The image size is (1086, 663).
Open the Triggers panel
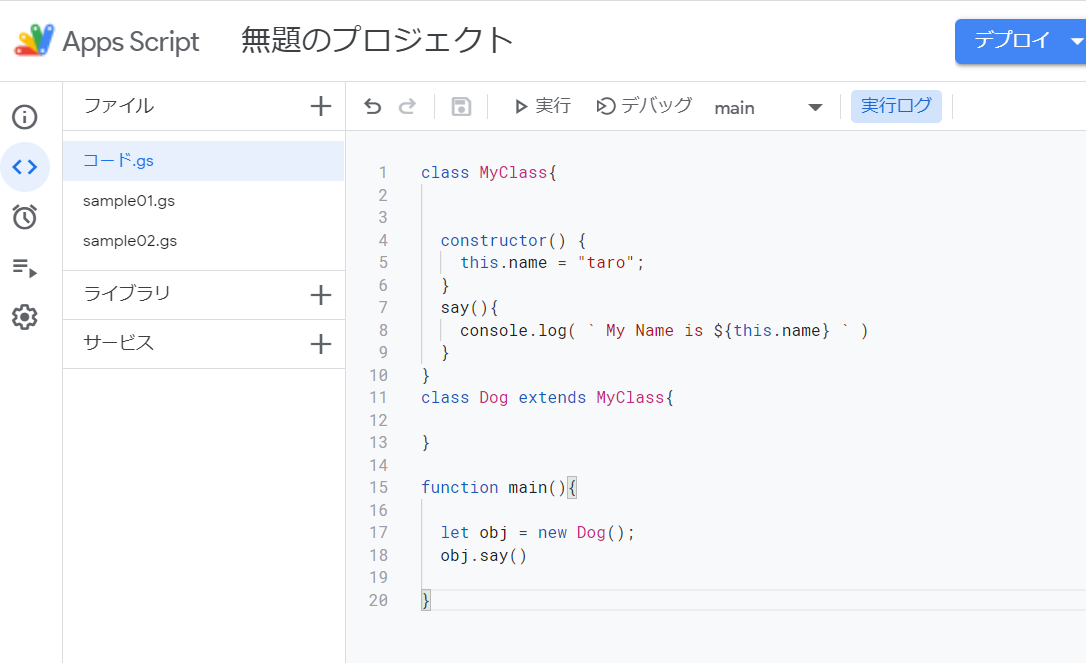tap(25, 217)
